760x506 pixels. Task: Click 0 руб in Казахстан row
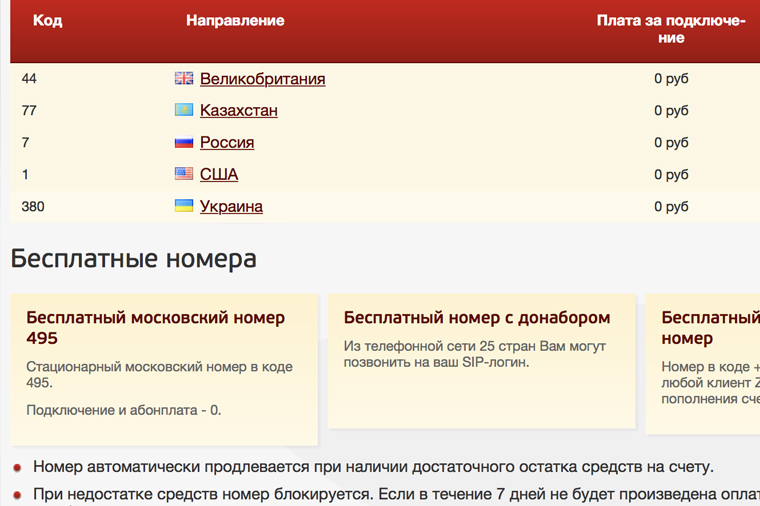pyautogui.click(x=671, y=111)
